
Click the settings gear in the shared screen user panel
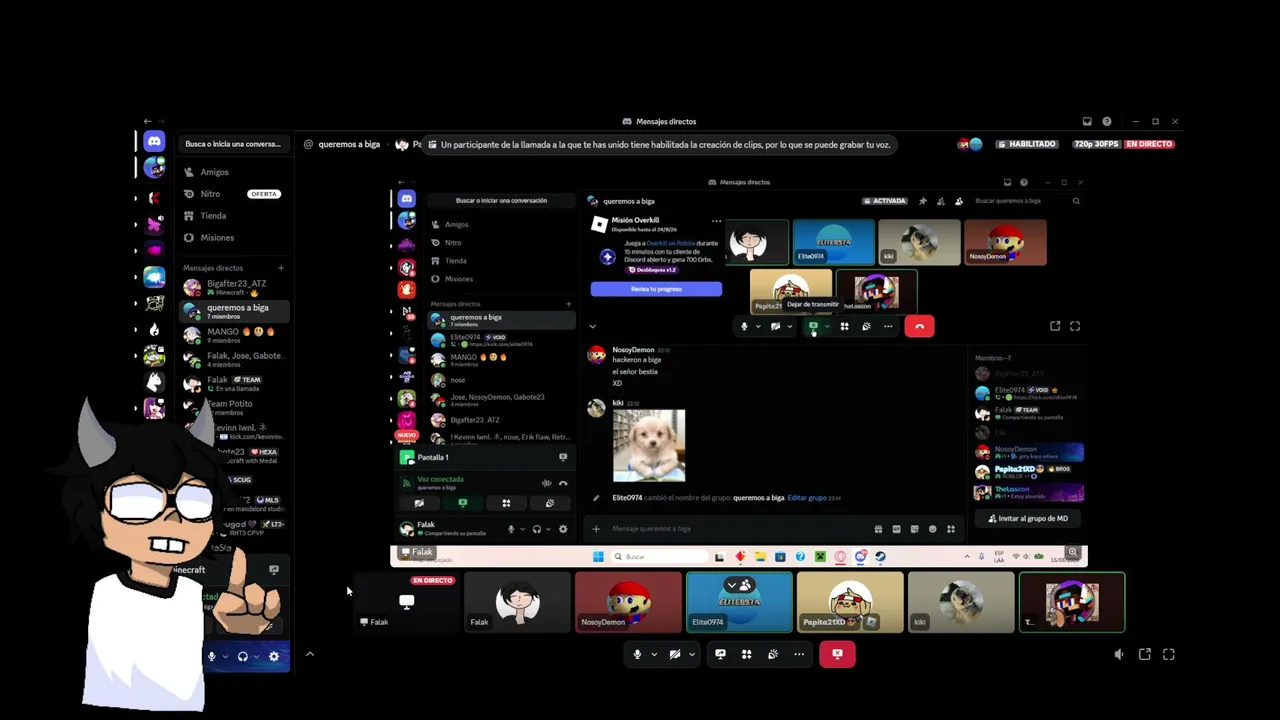(x=563, y=529)
